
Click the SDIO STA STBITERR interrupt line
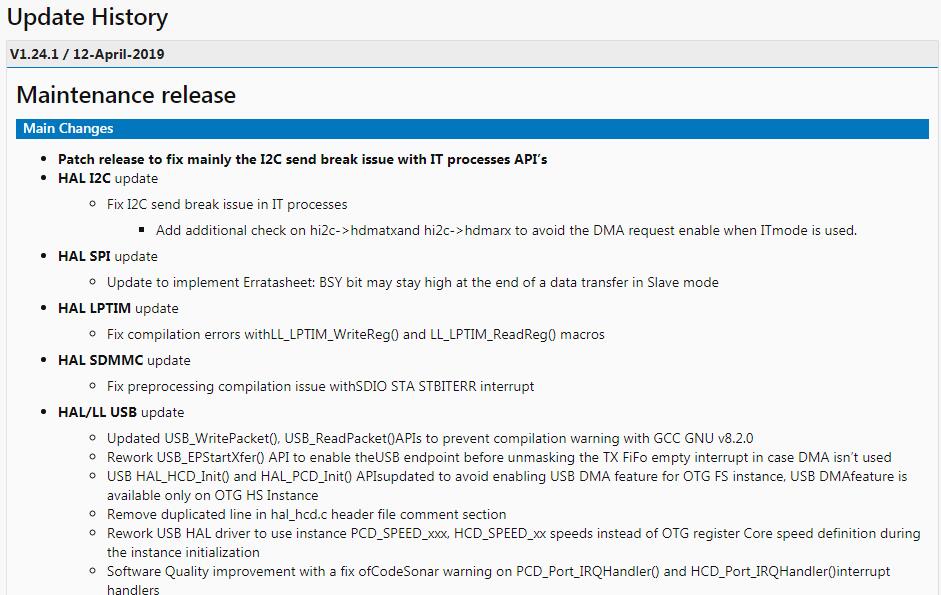tap(320, 386)
